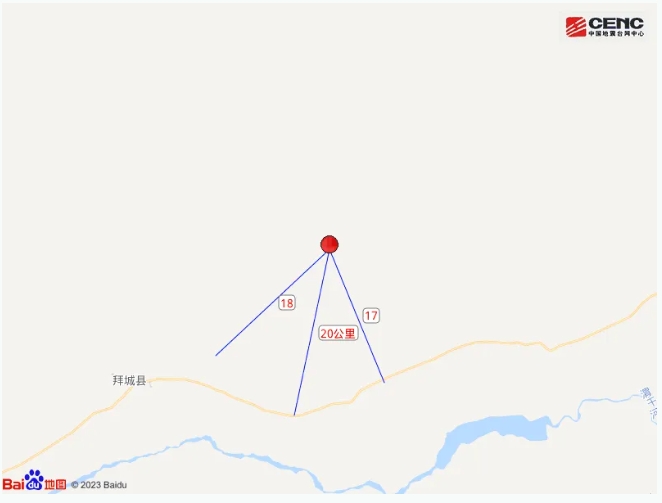Image resolution: width=662 pixels, height=503 pixels.
Task: Click the yellow road's sharp notch east of the lines
Action: [x=549, y=350]
